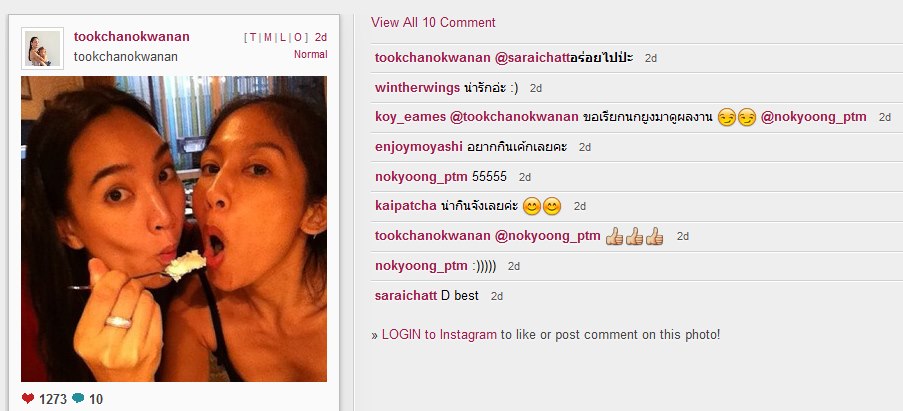Click the red heart likes icon
The width and height of the screenshot is (903, 411).
click(x=28, y=398)
